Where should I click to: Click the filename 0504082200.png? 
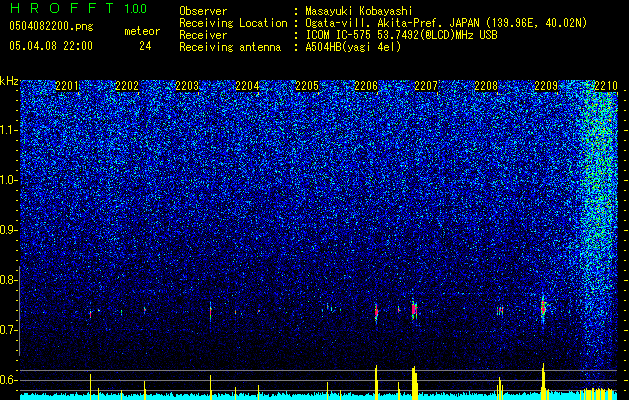[51, 26]
